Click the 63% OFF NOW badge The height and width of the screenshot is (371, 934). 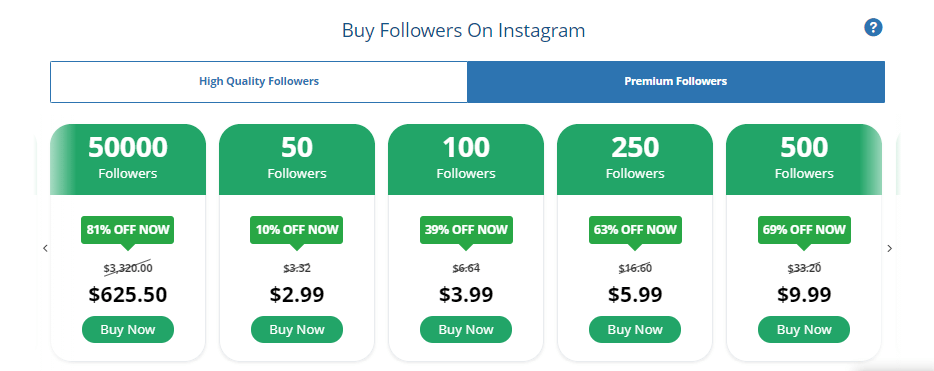click(x=635, y=230)
